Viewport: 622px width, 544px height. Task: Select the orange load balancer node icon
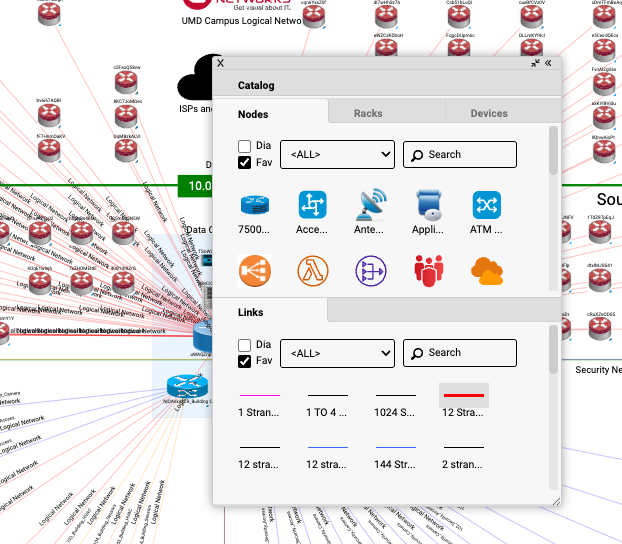coord(255,270)
